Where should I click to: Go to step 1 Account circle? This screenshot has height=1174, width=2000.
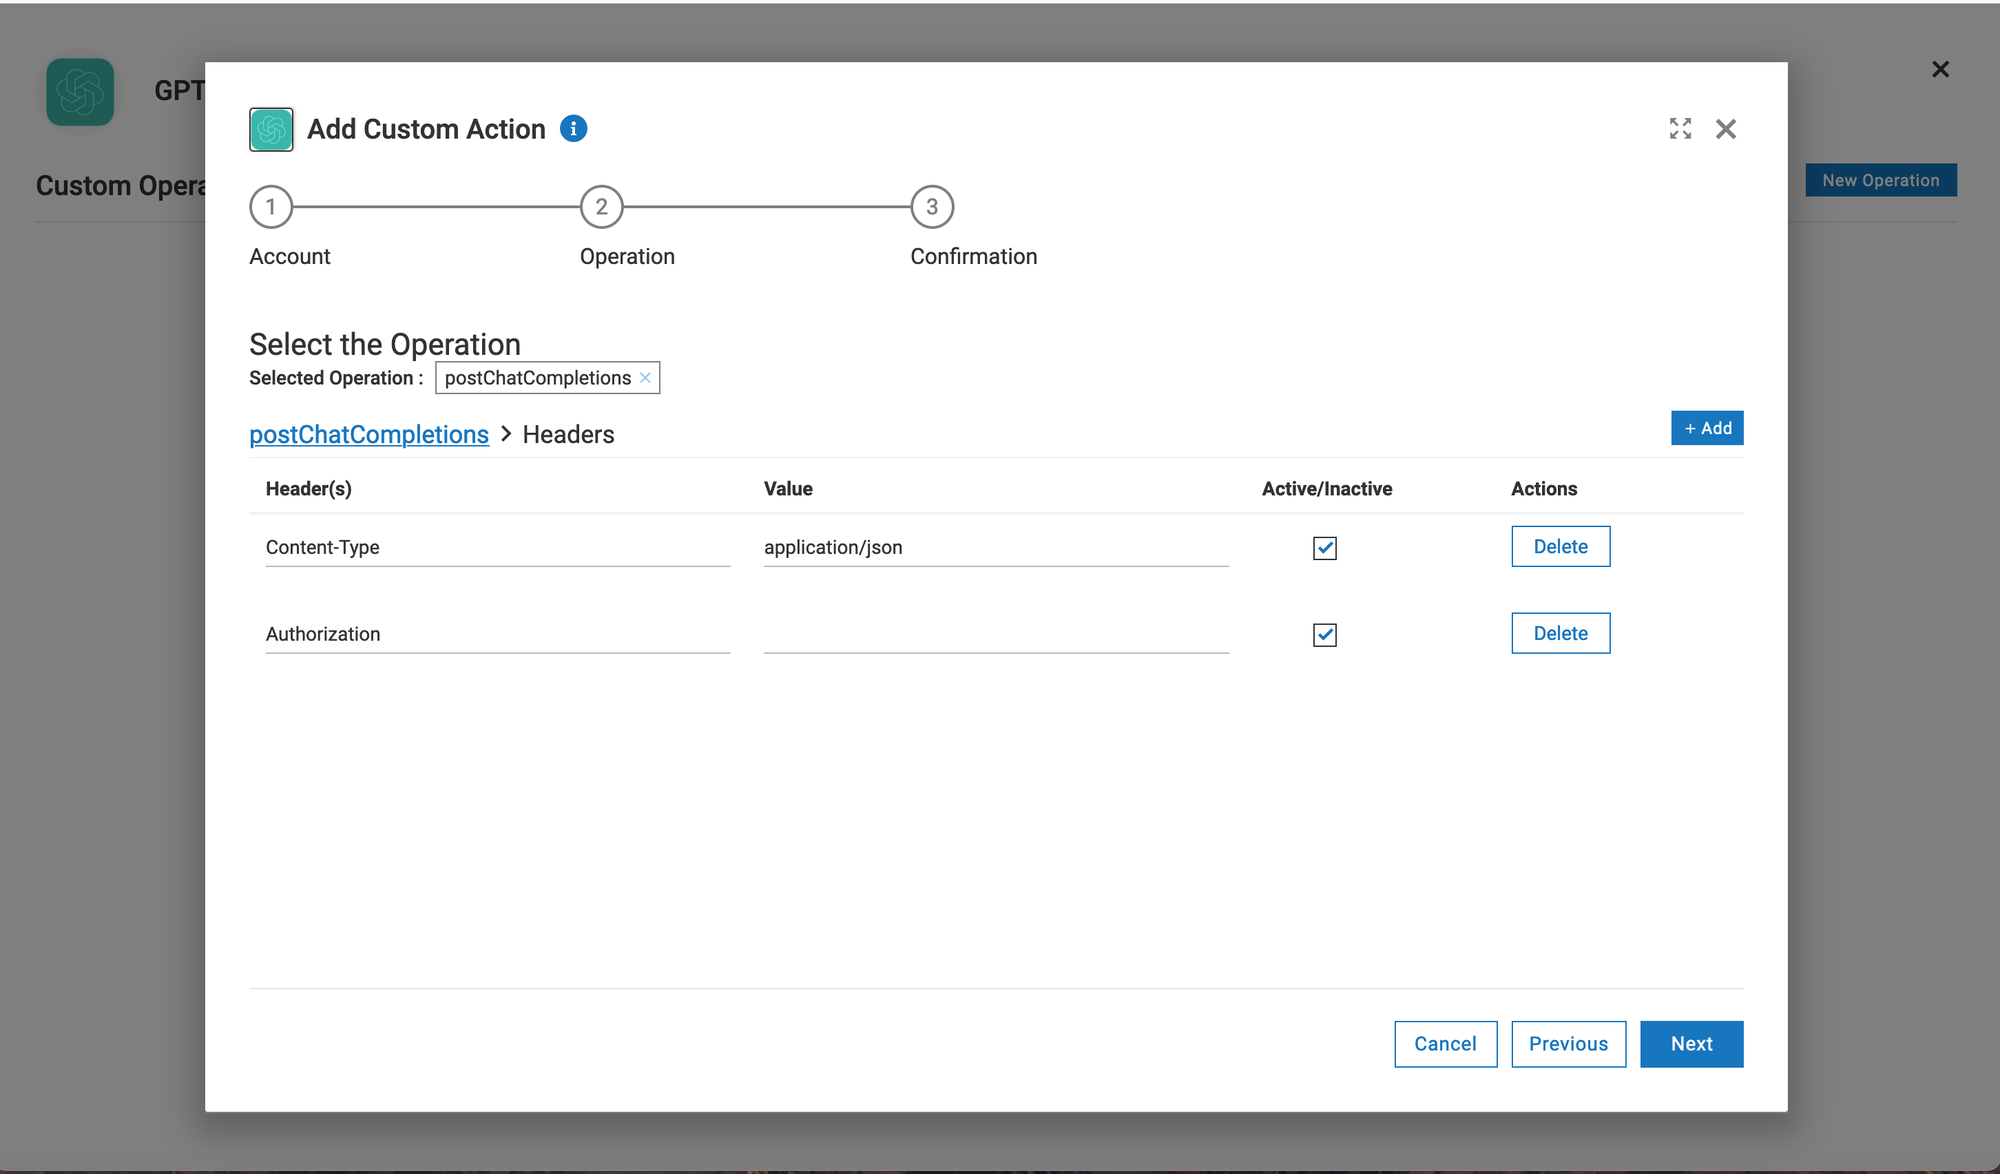pos(271,207)
